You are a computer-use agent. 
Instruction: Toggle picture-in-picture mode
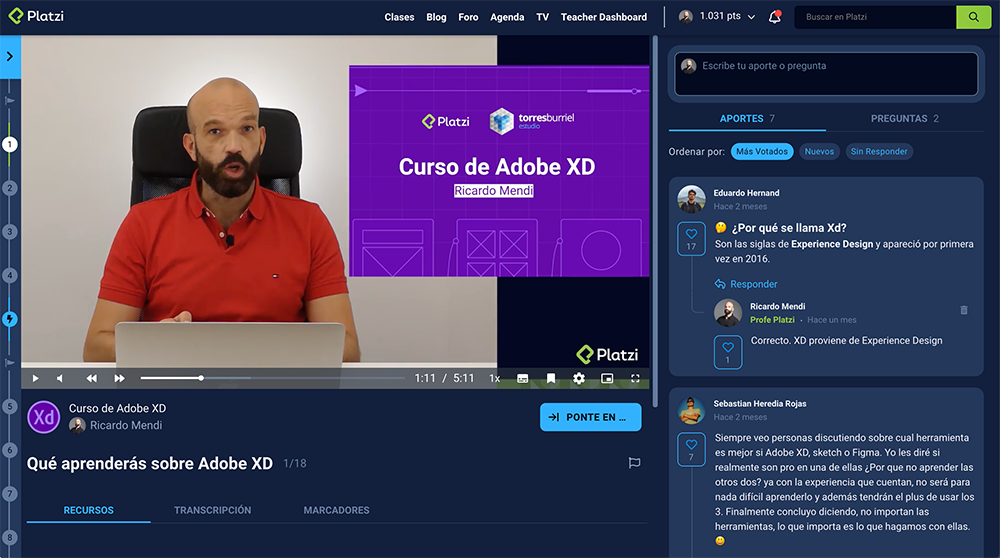(x=607, y=378)
